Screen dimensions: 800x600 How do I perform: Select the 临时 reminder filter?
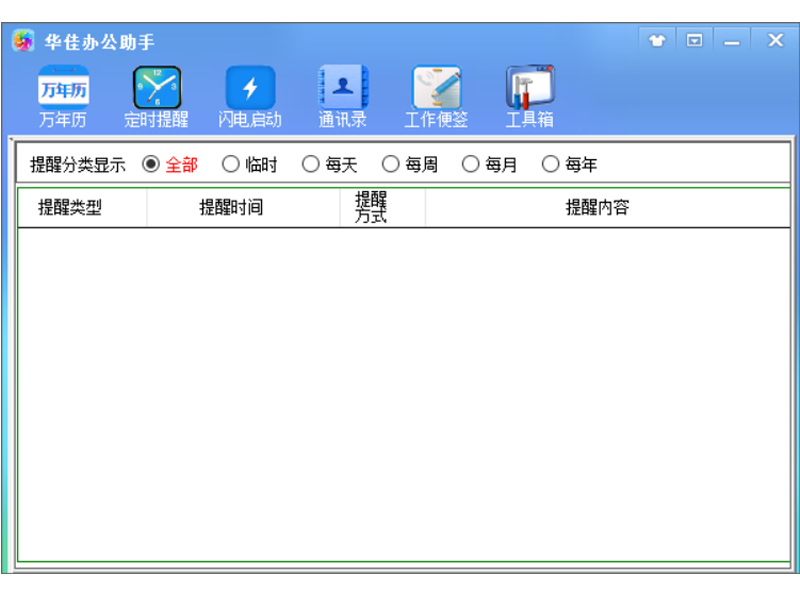tap(249, 164)
